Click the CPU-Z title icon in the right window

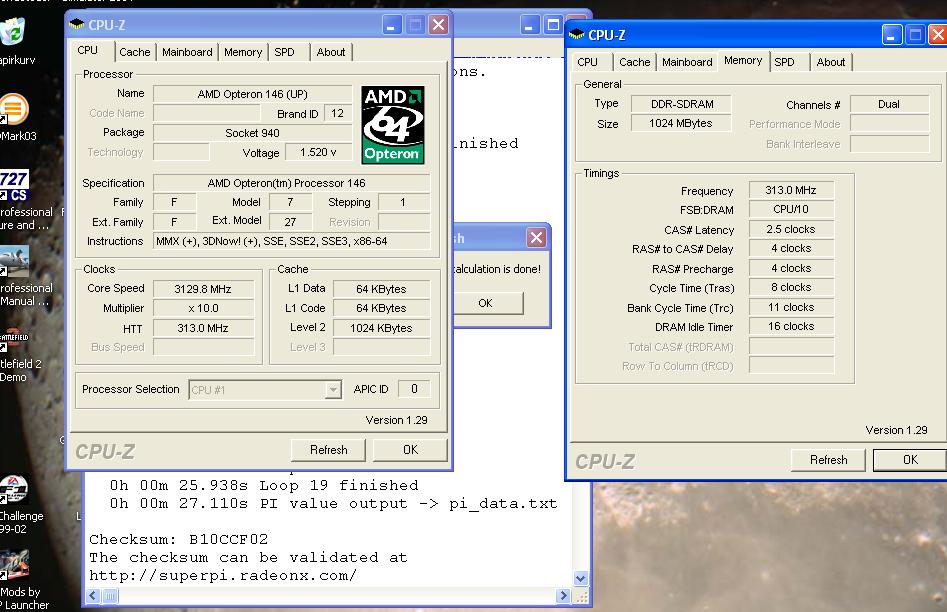tap(577, 34)
